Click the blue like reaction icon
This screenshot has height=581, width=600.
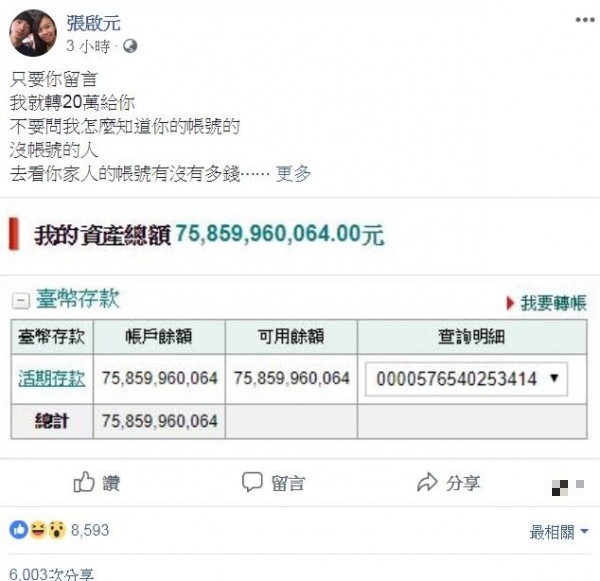tap(18, 530)
